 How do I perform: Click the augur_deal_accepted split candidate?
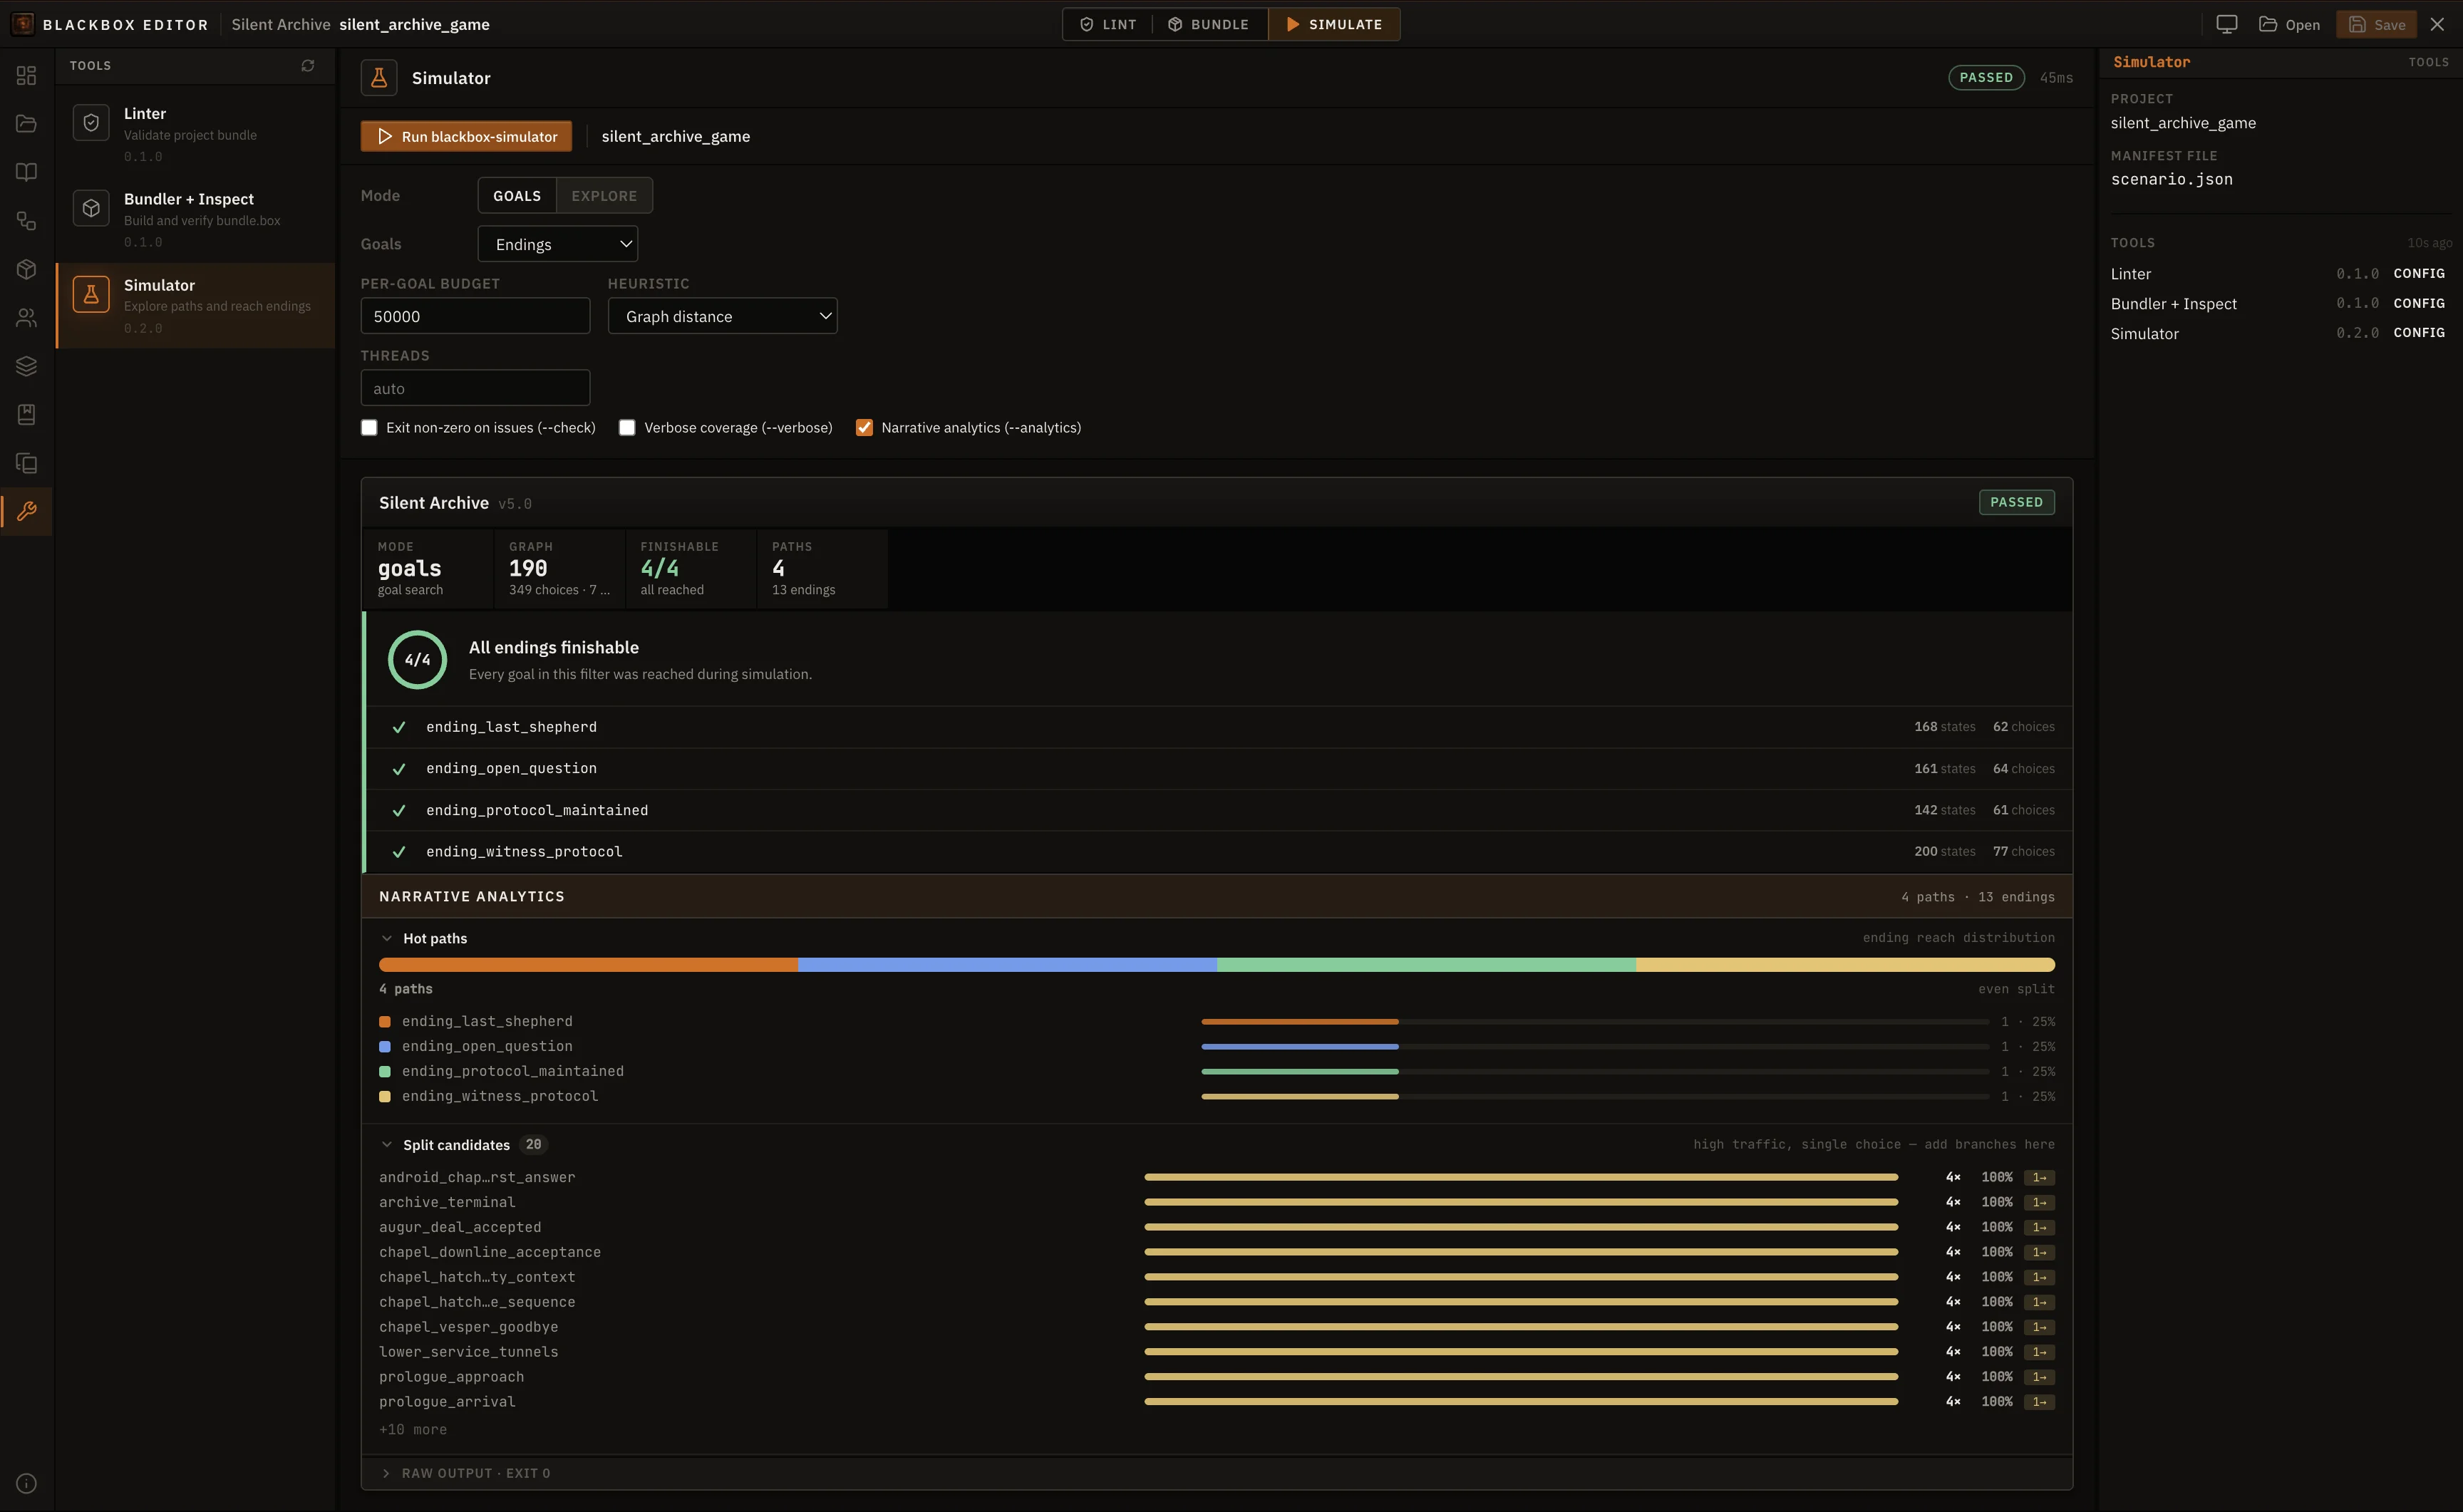coord(1216,1227)
